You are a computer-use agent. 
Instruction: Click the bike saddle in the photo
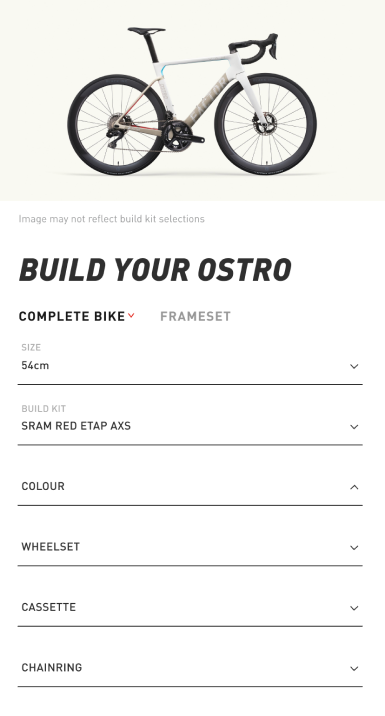point(146,31)
